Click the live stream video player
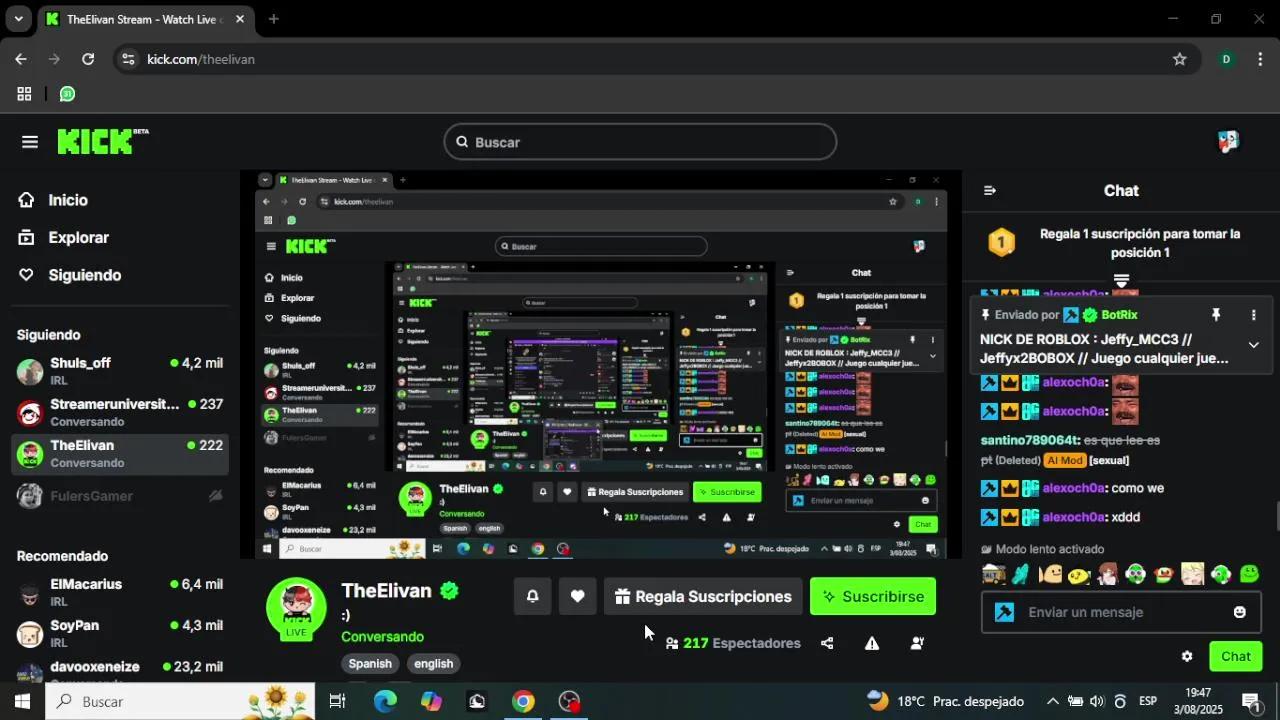1280x720 pixels. pos(601,364)
